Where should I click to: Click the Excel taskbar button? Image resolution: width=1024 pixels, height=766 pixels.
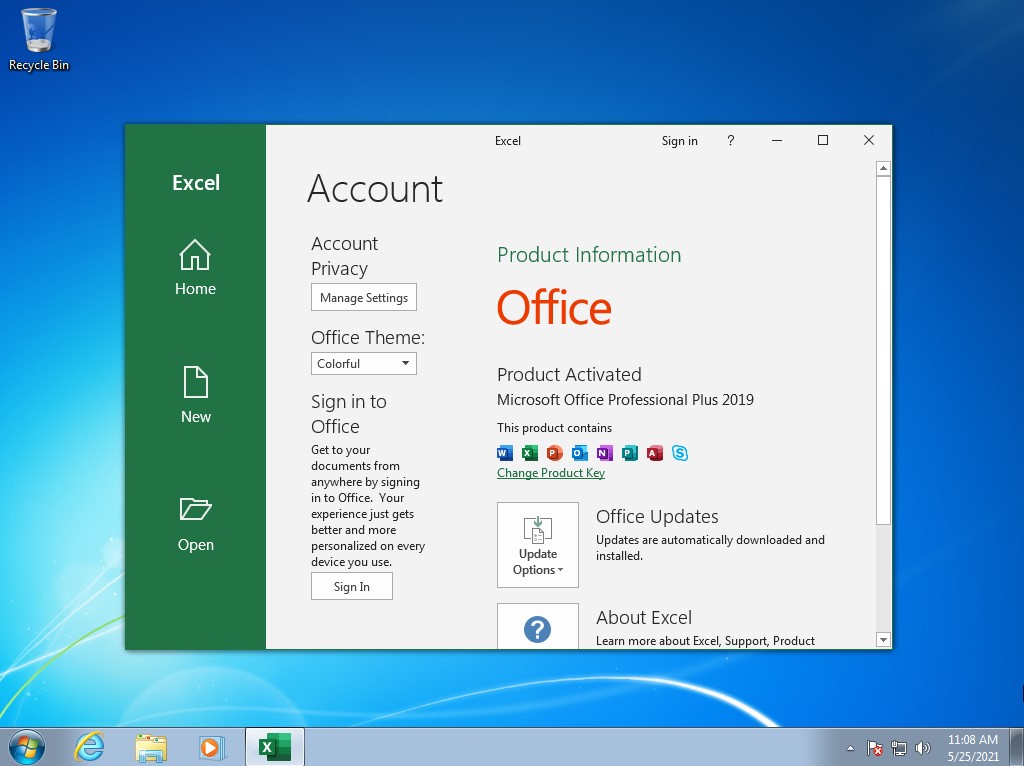275,747
